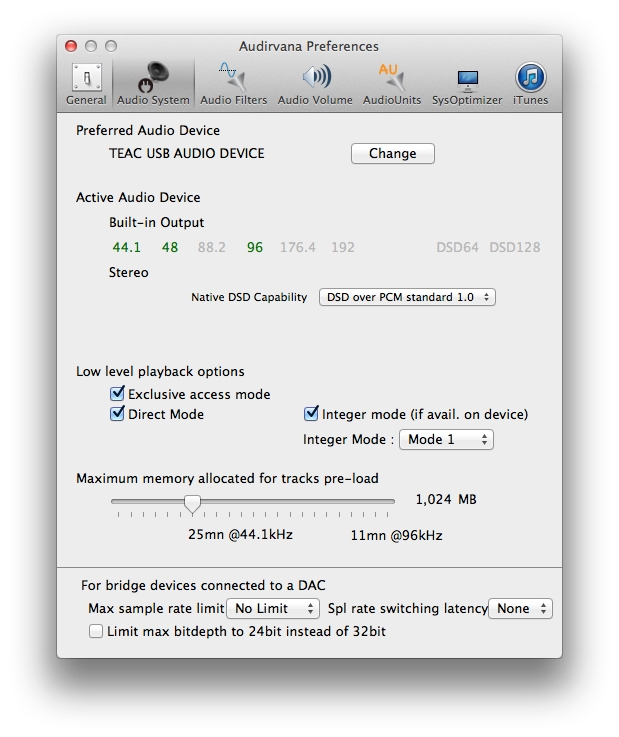Toggle the Direct Mode checkbox
This screenshot has width=619, height=737.
117,414
